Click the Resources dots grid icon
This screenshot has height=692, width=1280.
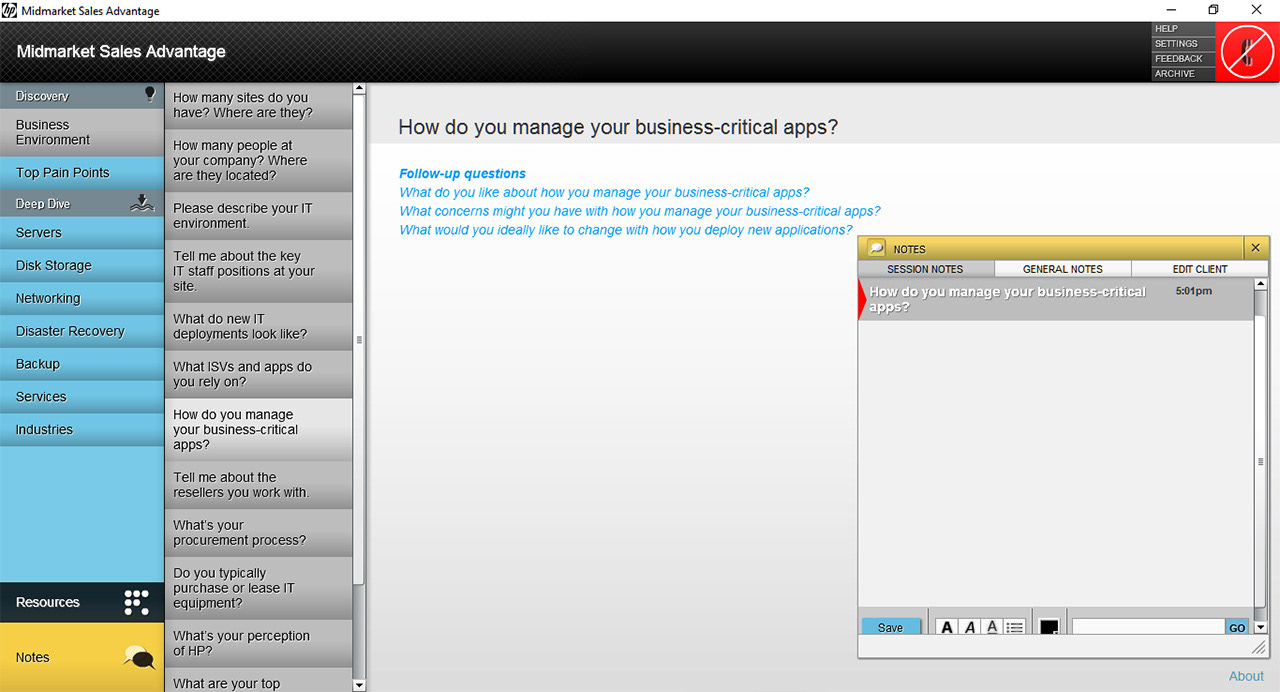(136, 602)
